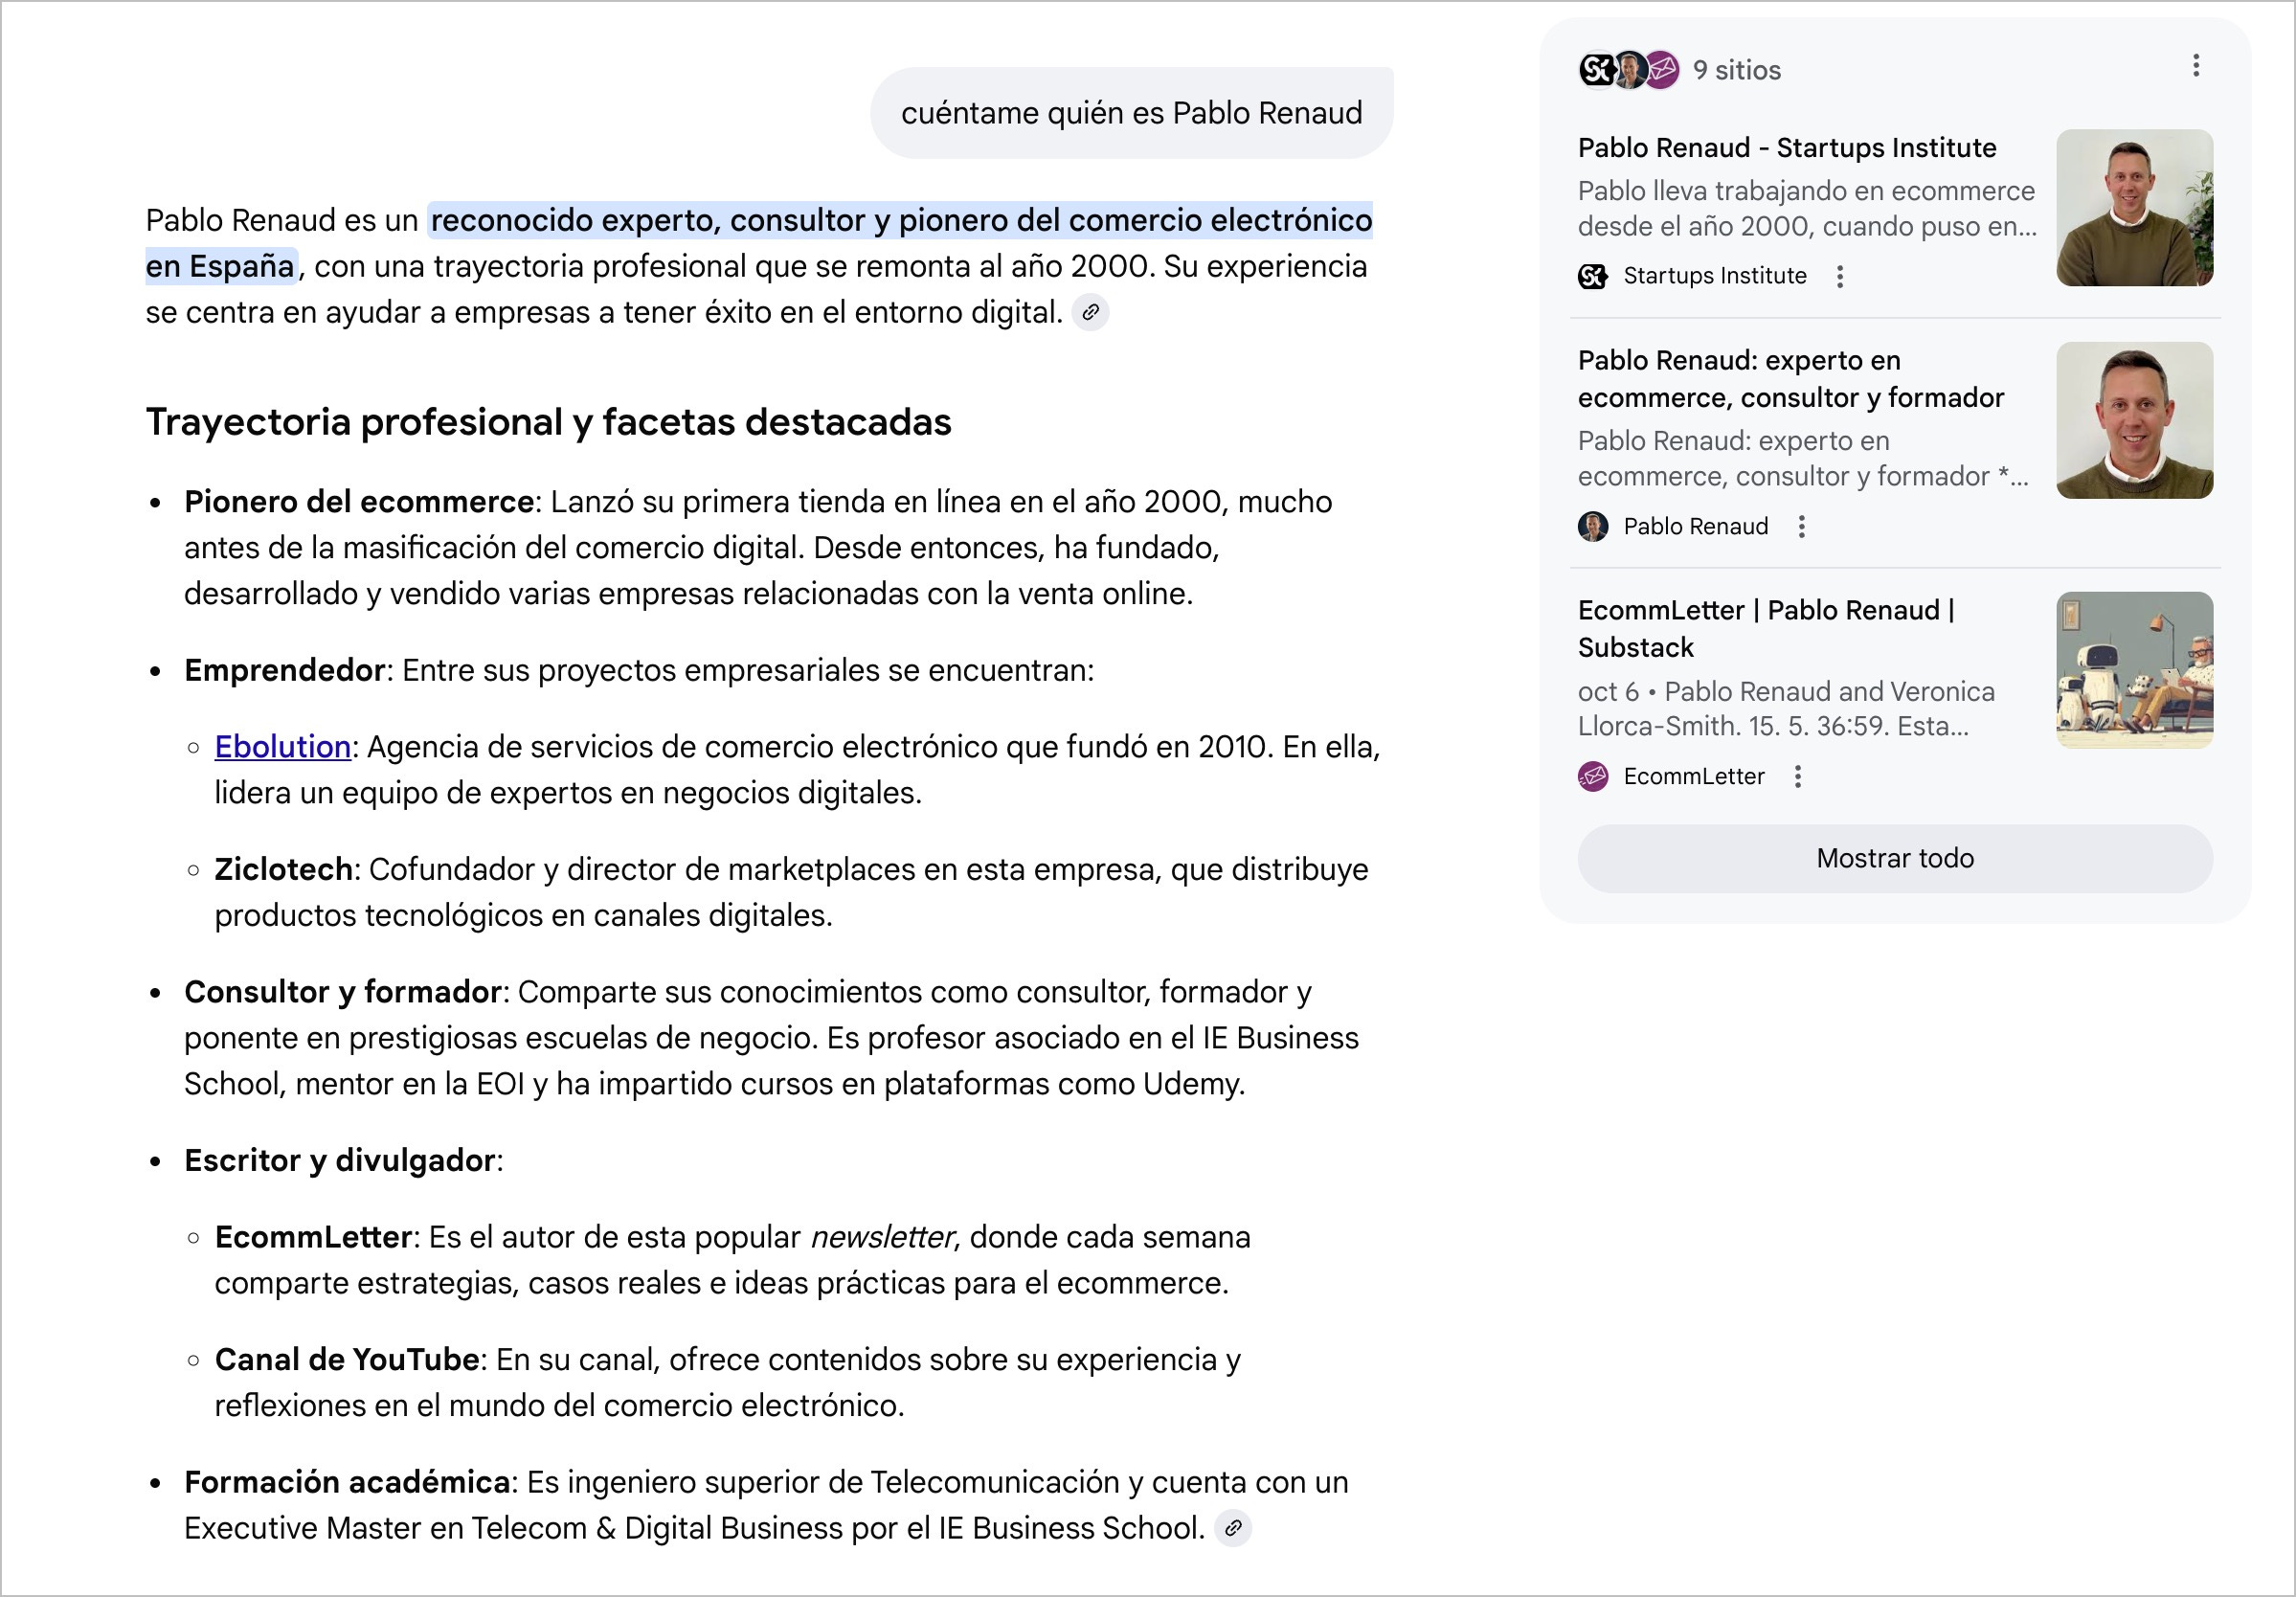Click the Pablo Renaud profile favicon
Image resolution: width=2296 pixels, height=1597 pixels.
tap(1592, 527)
